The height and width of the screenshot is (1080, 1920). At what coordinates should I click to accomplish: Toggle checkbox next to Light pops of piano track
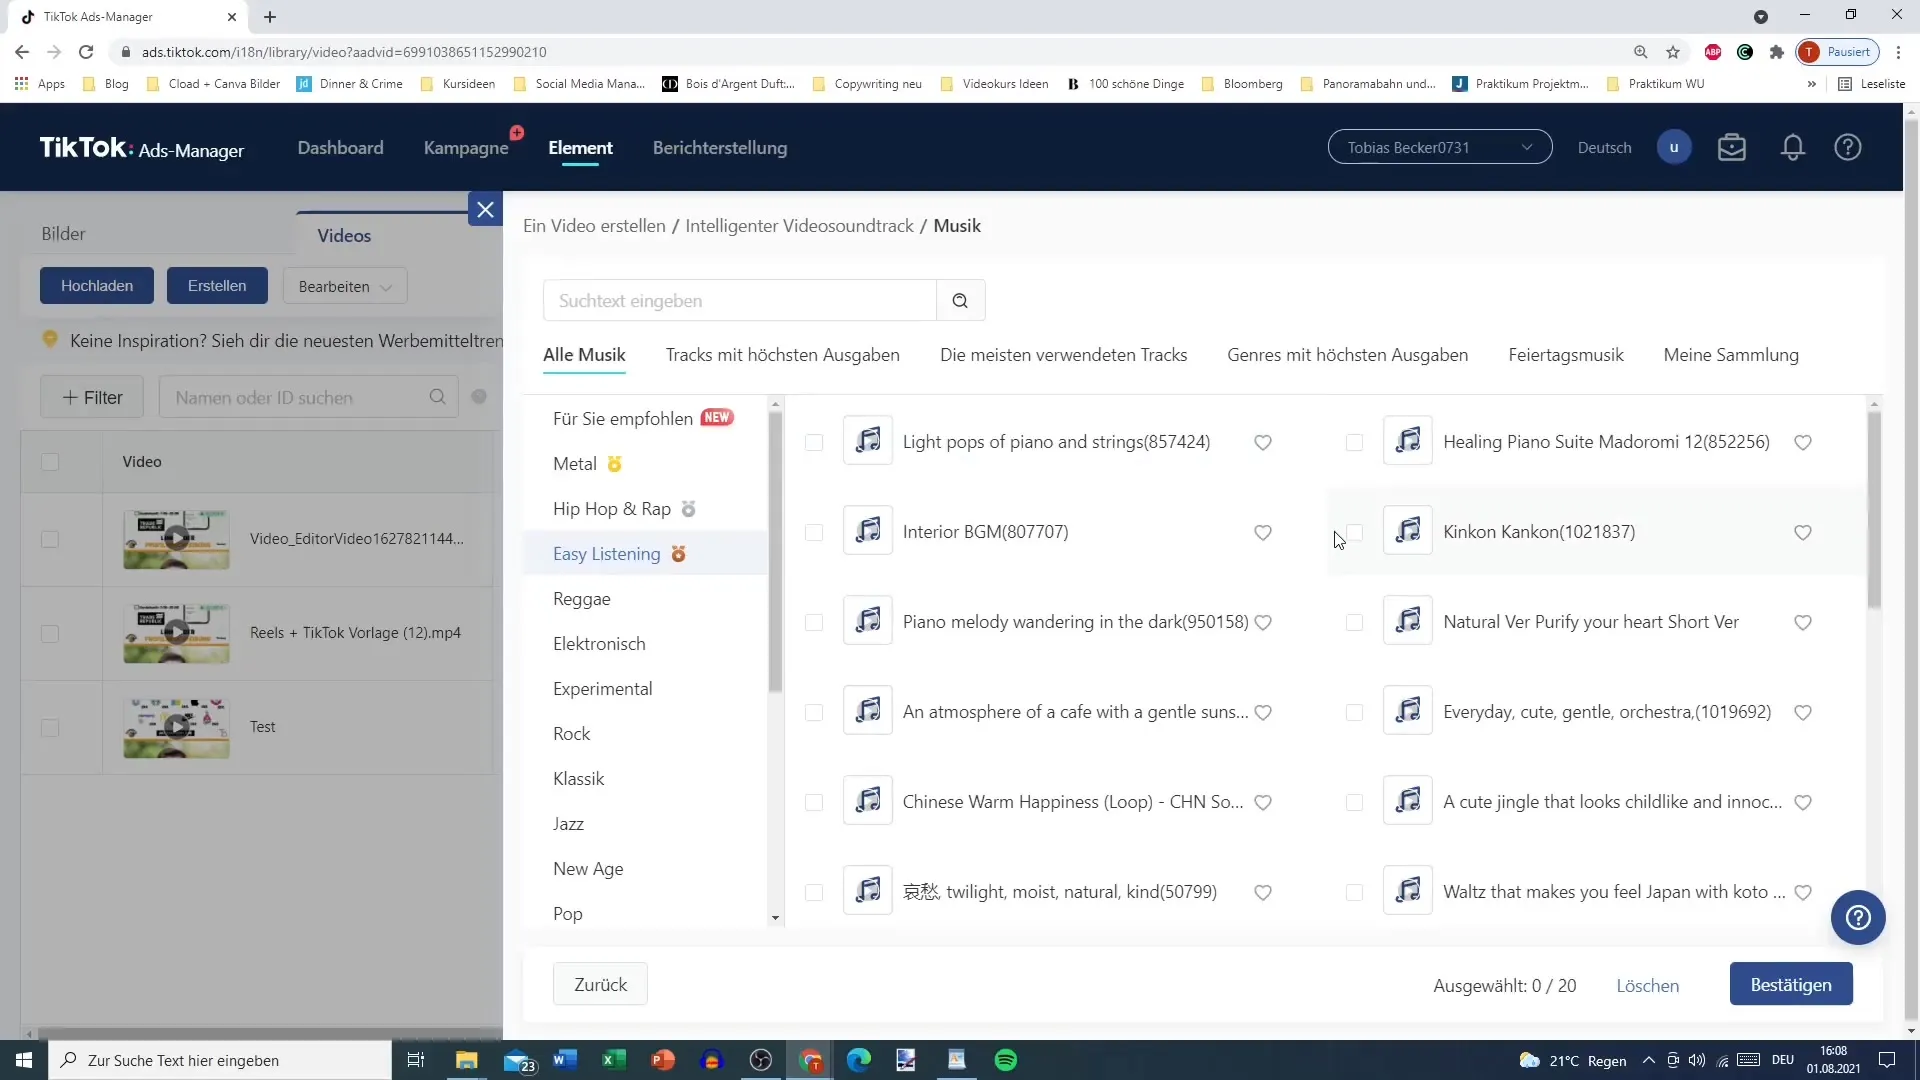pos(814,440)
